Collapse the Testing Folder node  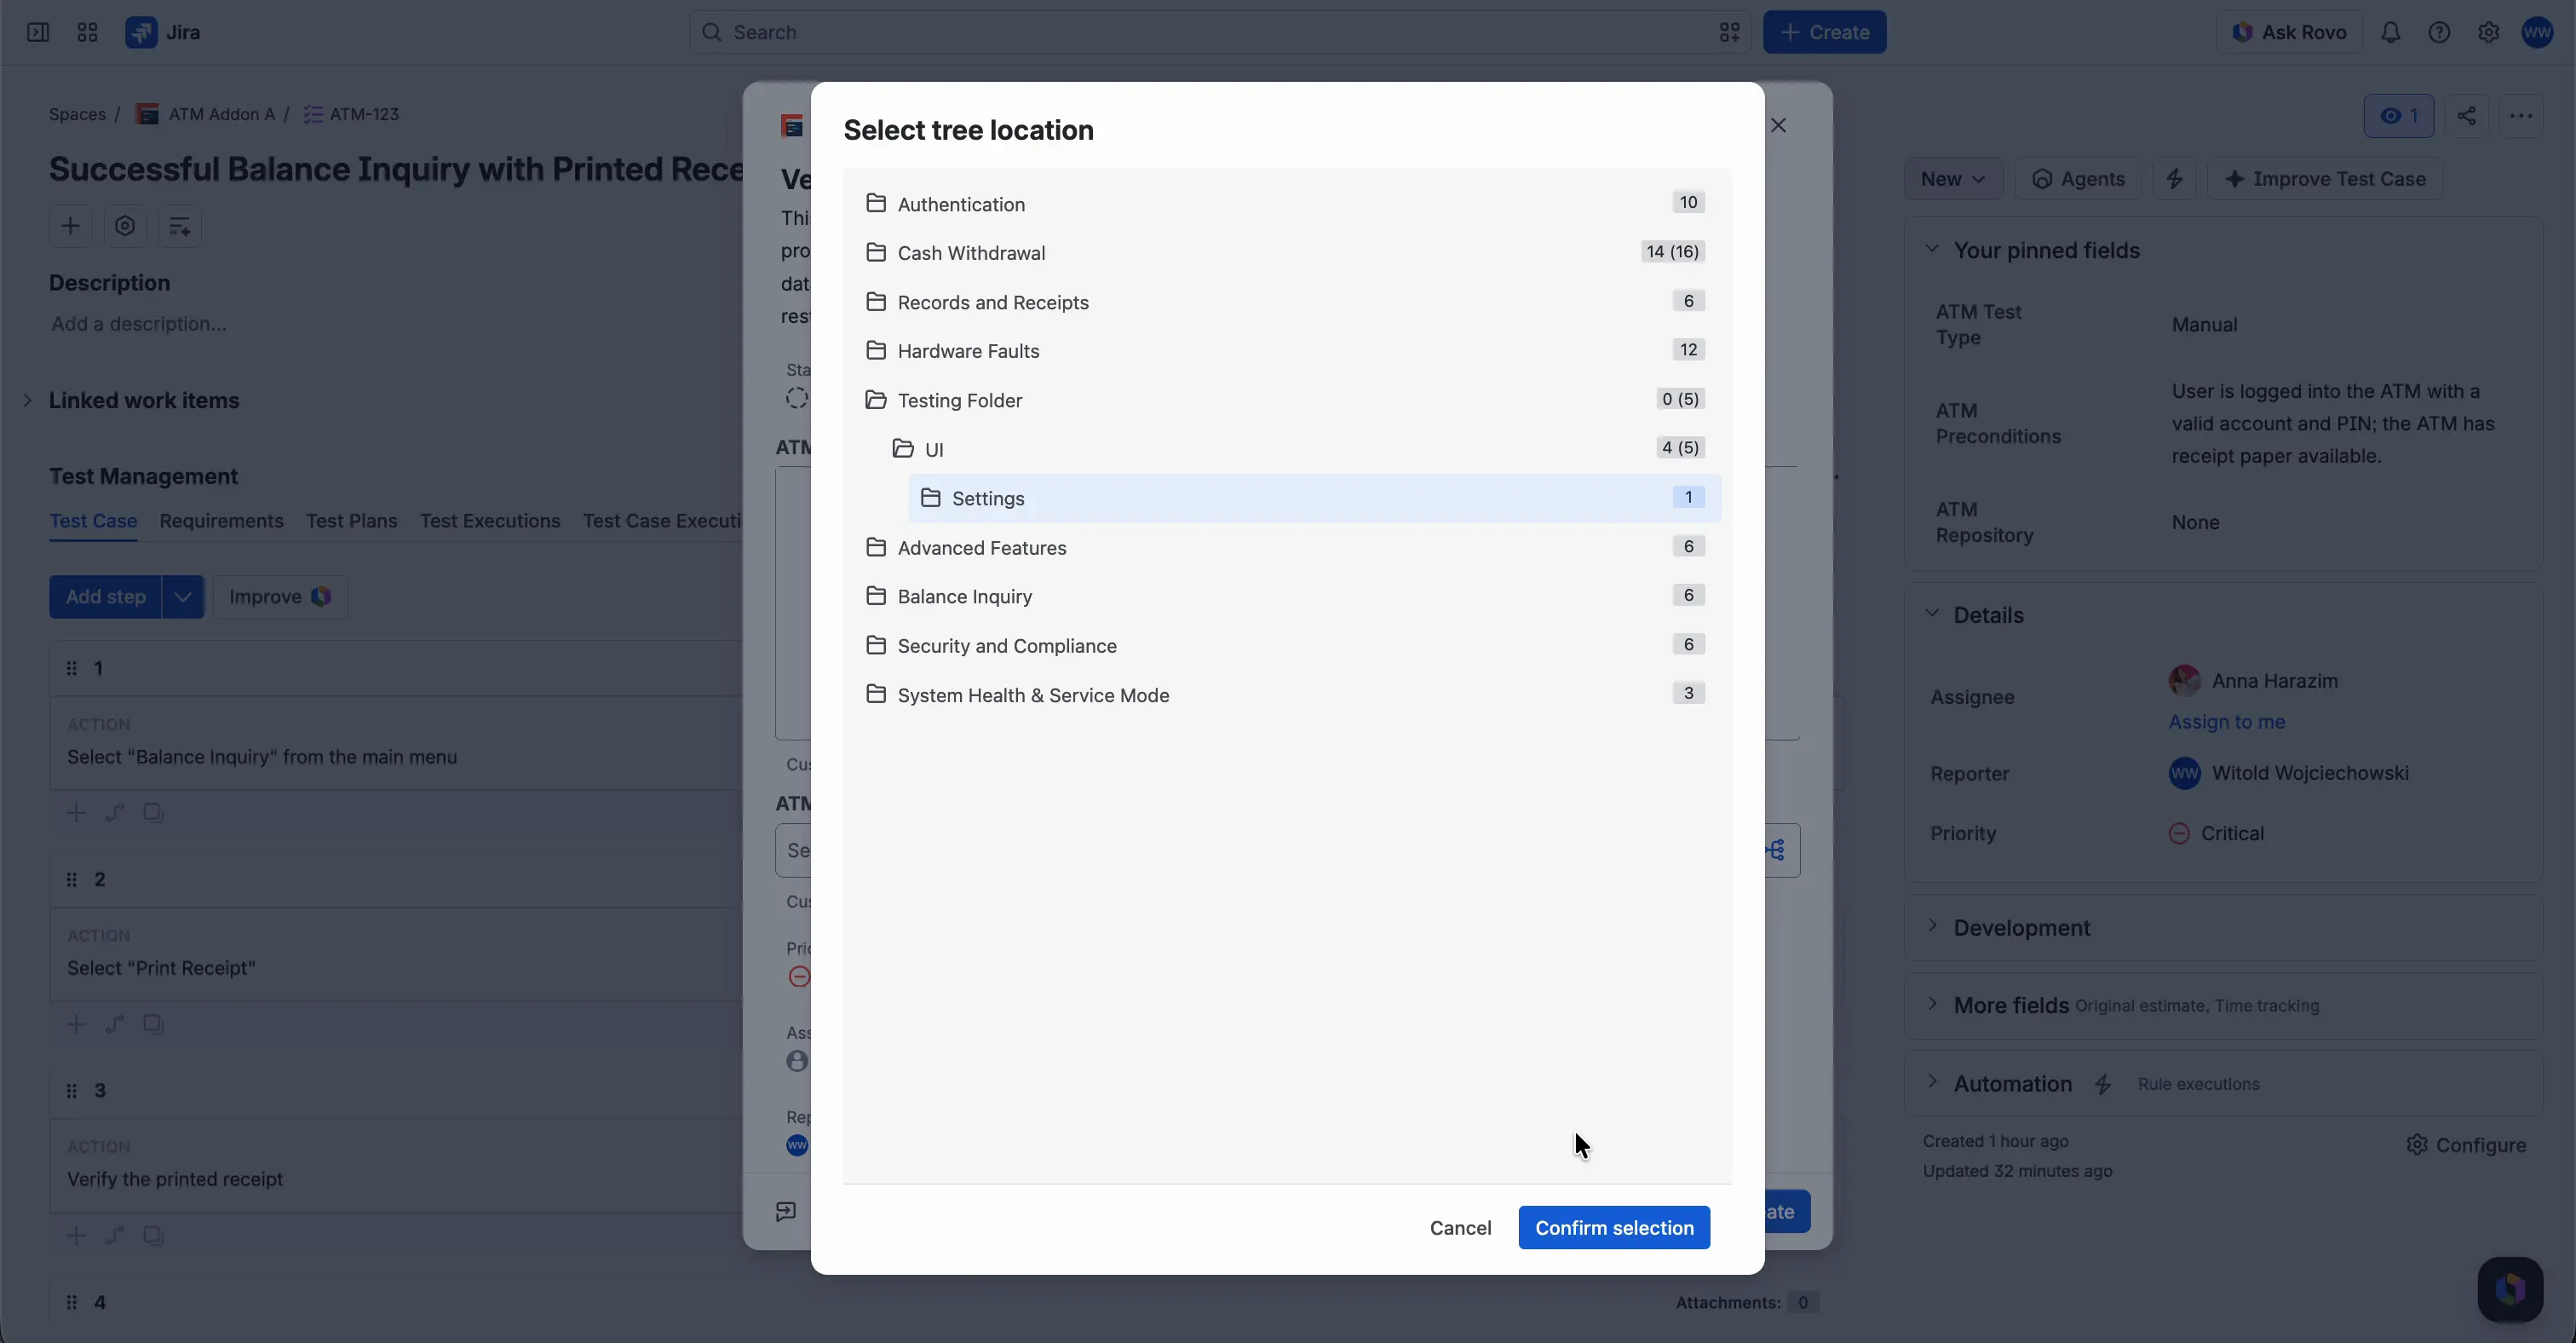click(x=875, y=400)
